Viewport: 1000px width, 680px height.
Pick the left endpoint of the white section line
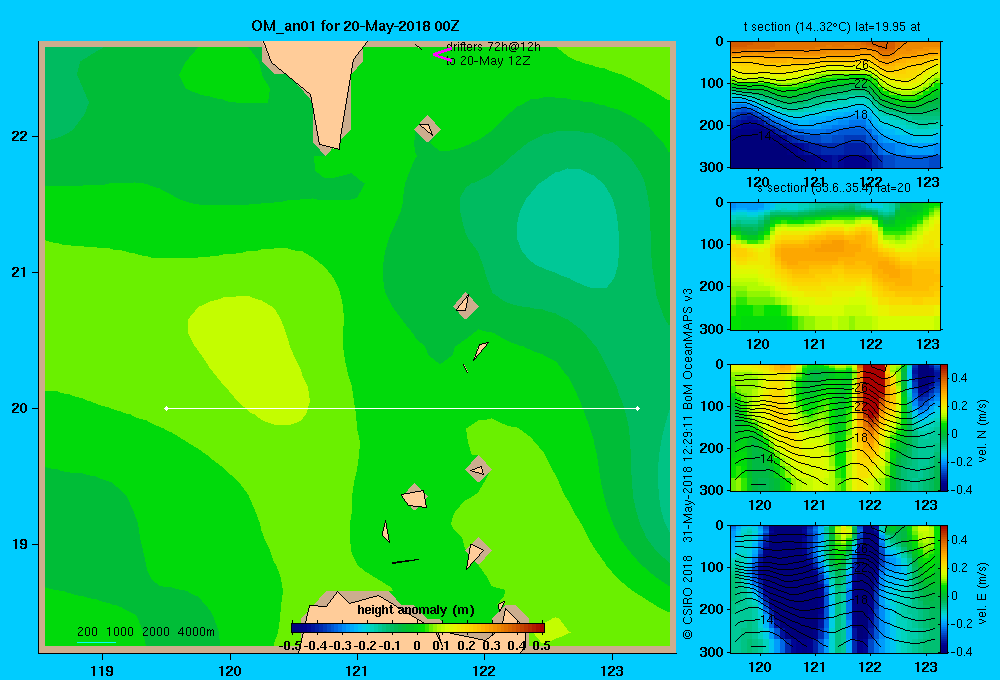pyautogui.click(x=166, y=408)
